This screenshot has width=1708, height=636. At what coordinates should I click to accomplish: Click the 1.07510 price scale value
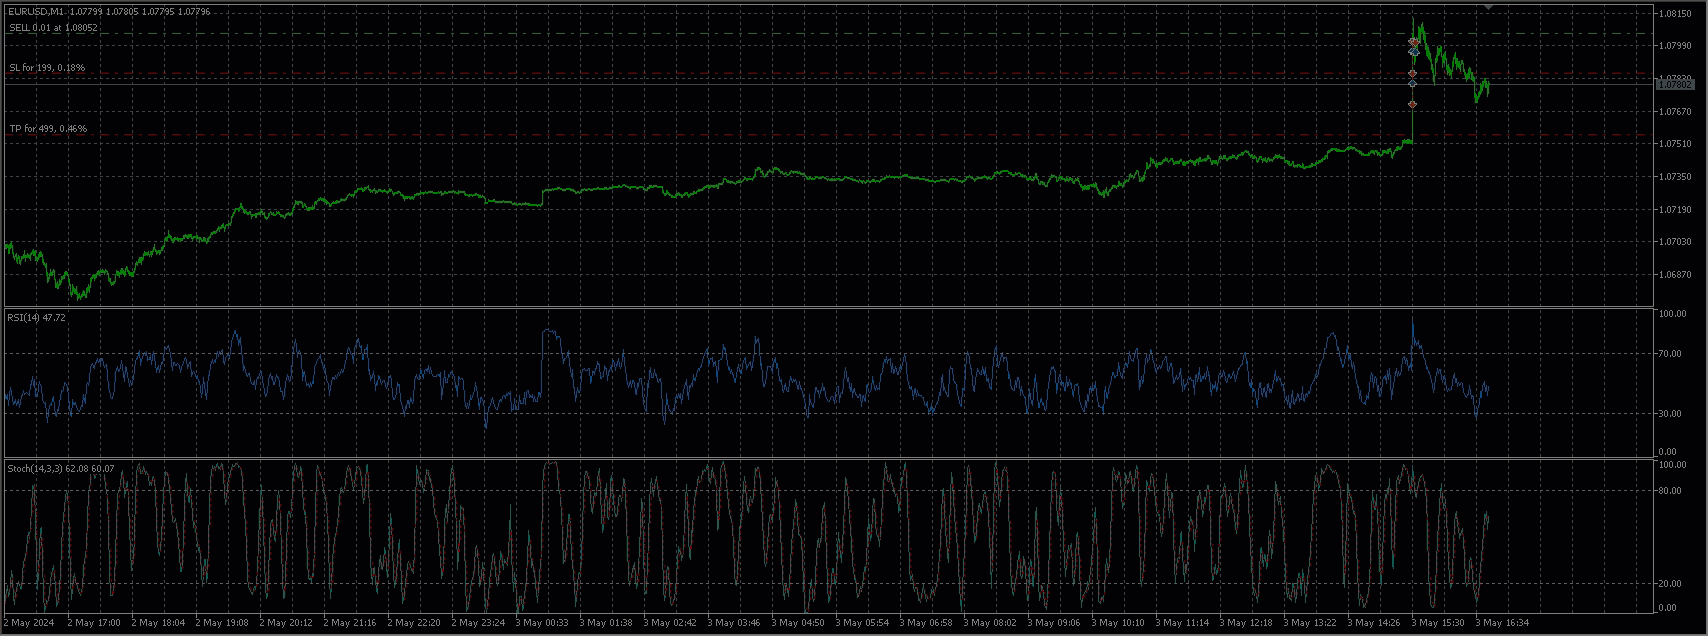(1674, 144)
